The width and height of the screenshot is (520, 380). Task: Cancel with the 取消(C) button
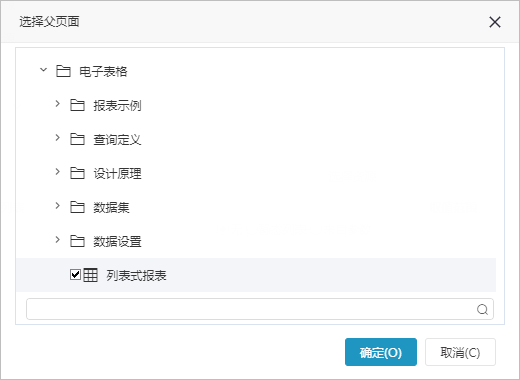pyautogui.click(x=460, y=352)
